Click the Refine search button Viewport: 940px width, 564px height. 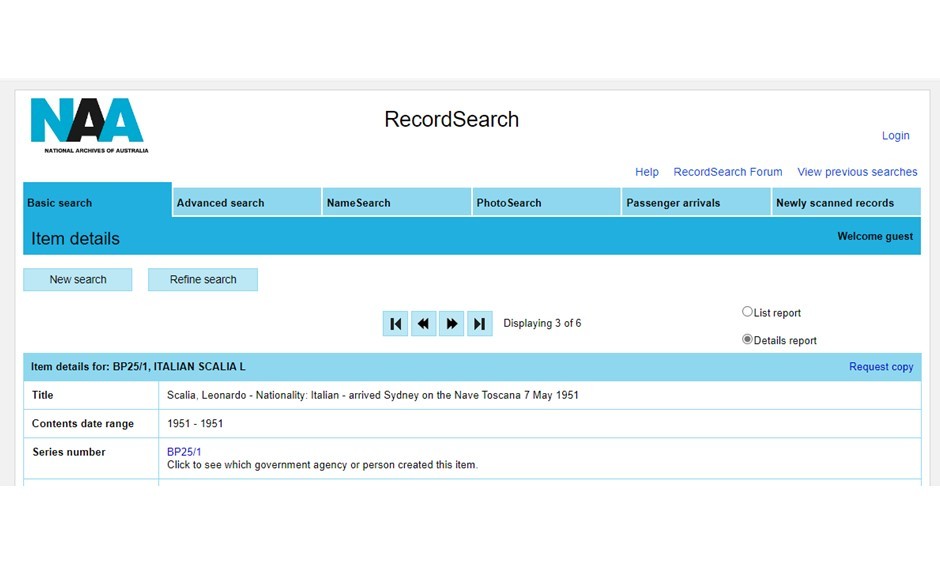point(203,279)
